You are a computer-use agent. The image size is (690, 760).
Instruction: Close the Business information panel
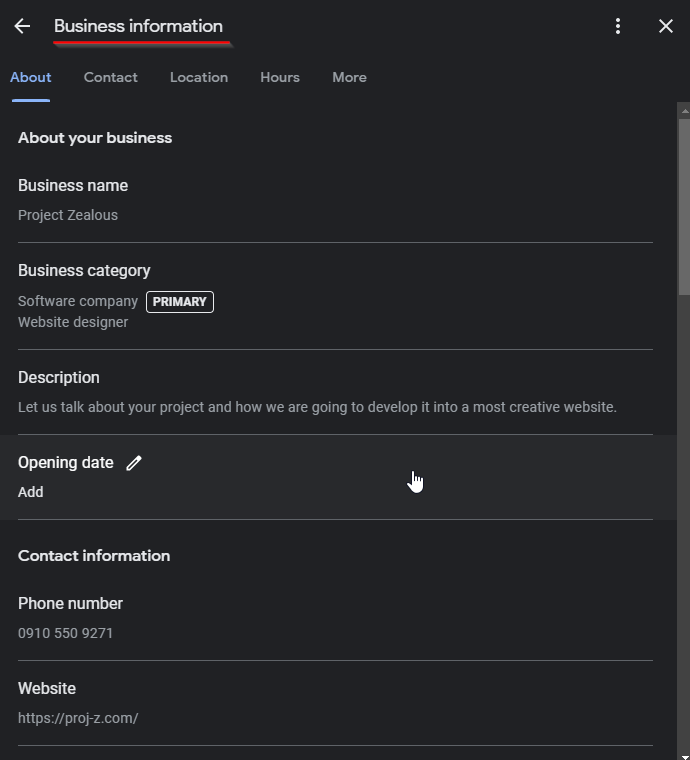[666, 27]
